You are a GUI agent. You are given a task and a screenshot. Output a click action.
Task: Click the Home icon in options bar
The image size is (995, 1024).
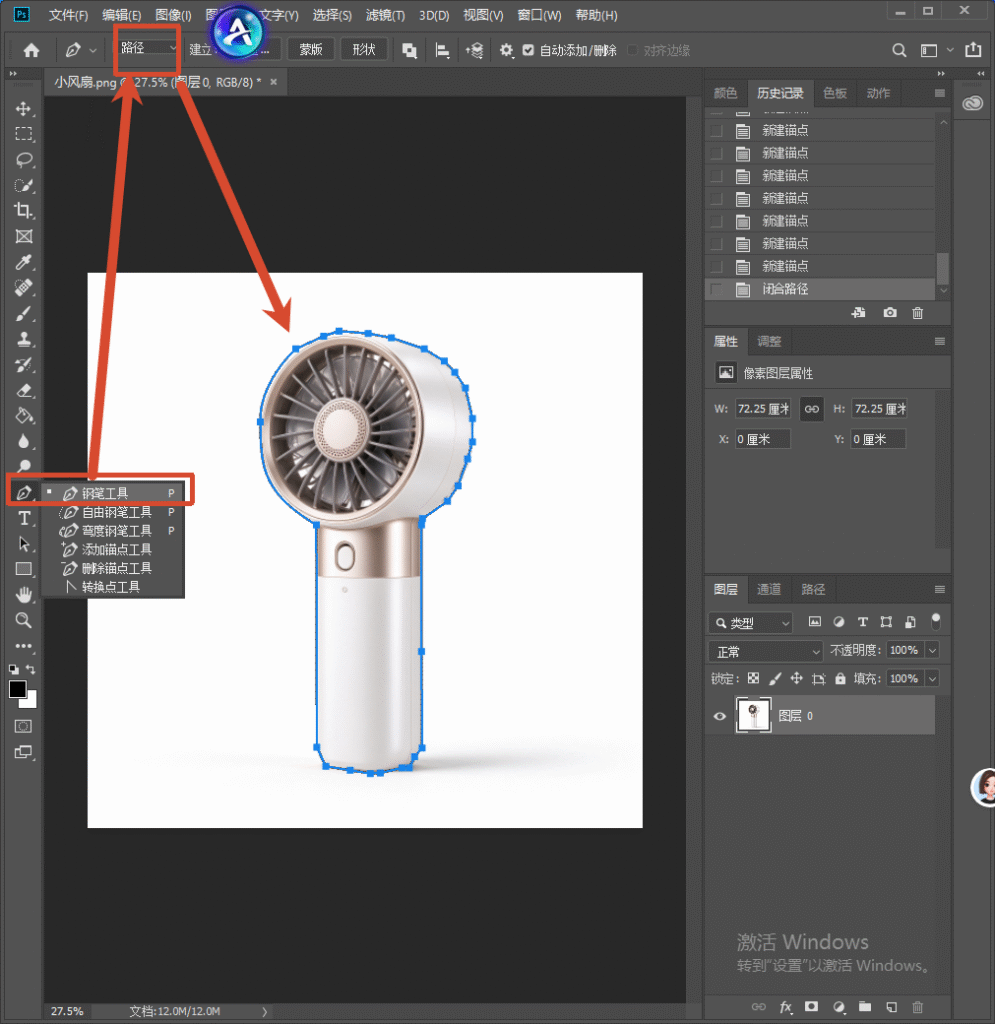[x=31, y=50]
